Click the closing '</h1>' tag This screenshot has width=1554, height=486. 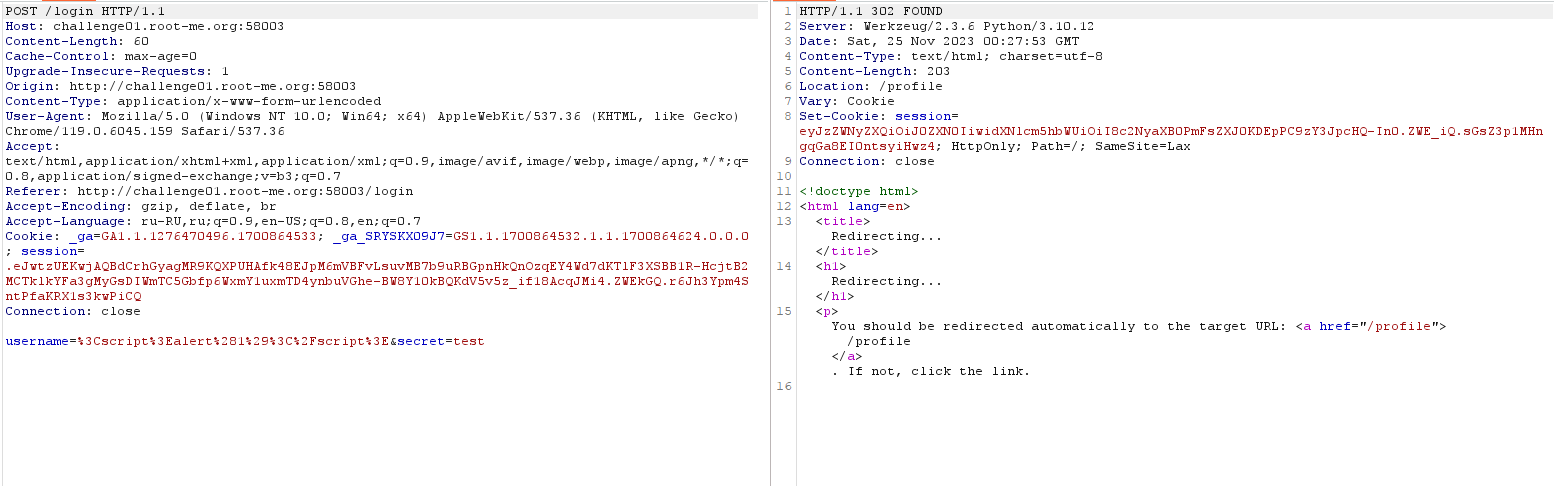tap(834, 296)
